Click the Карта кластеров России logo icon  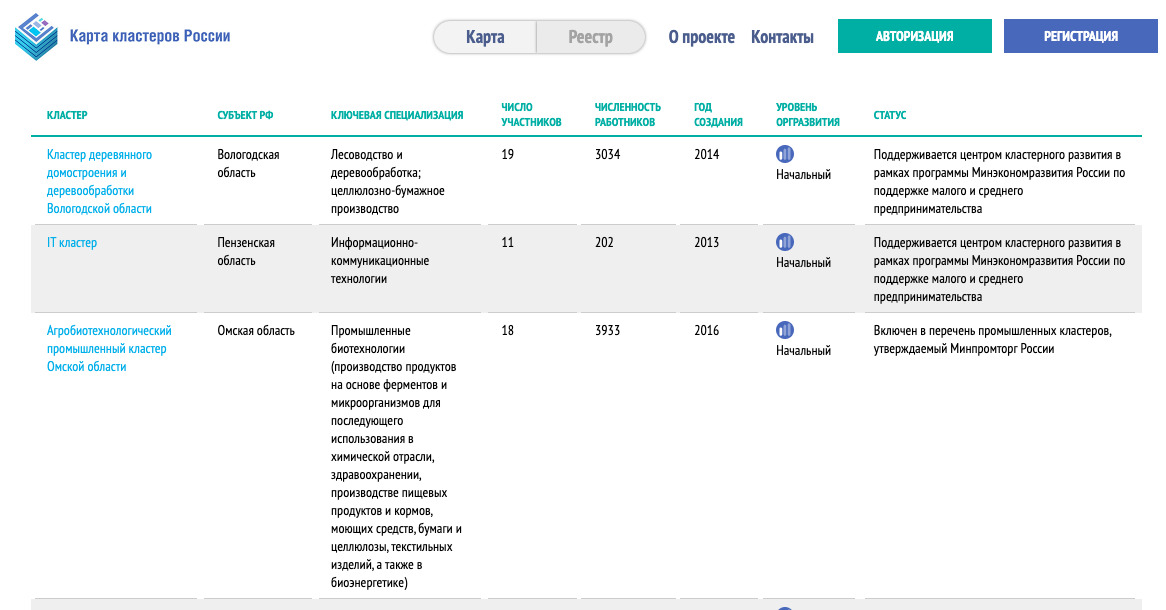point(37,37)
